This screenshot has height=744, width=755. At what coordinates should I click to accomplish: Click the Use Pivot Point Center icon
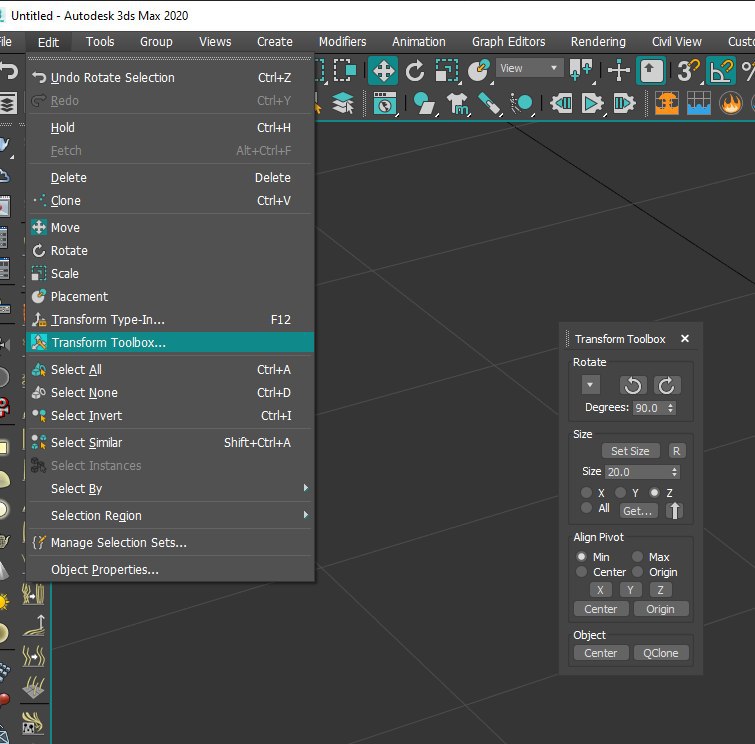coord(581,70)
